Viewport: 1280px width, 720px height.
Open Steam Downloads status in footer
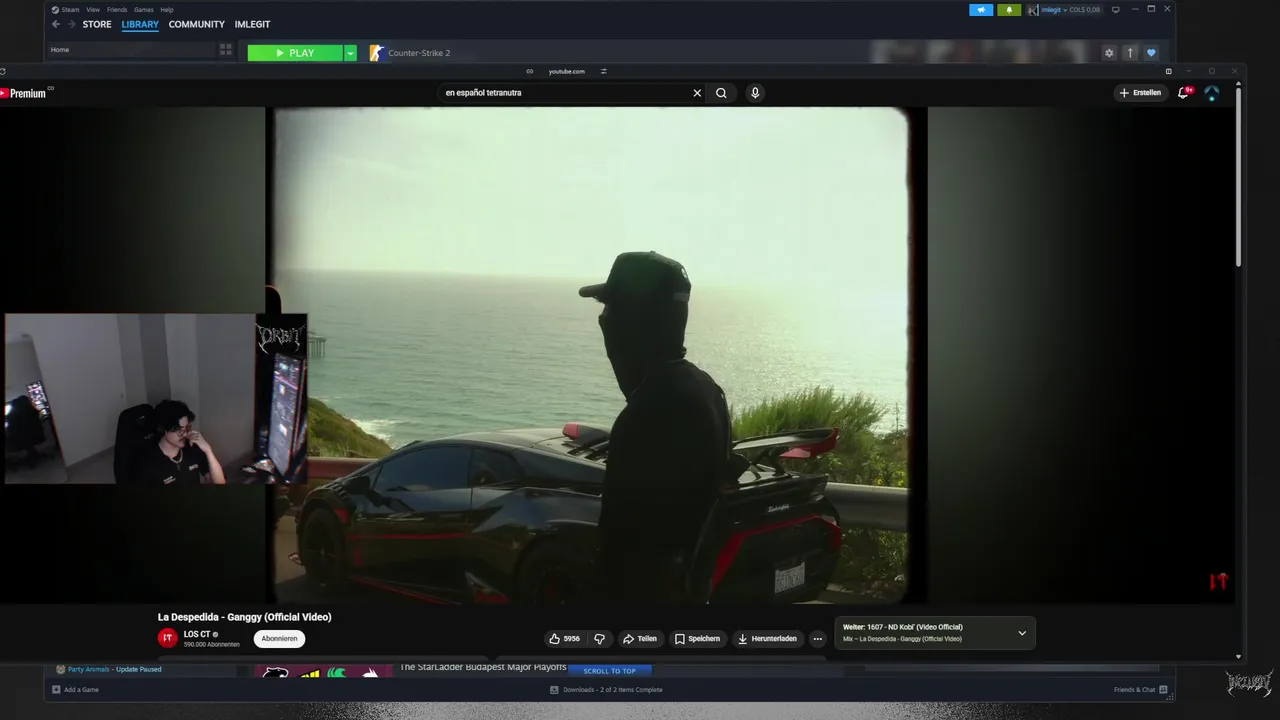606,689
